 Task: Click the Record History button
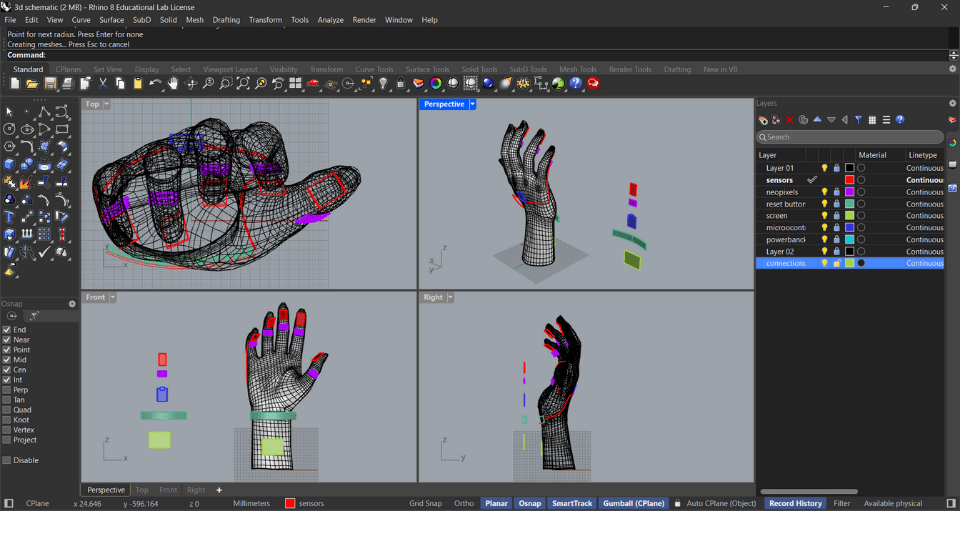[795, 503]
